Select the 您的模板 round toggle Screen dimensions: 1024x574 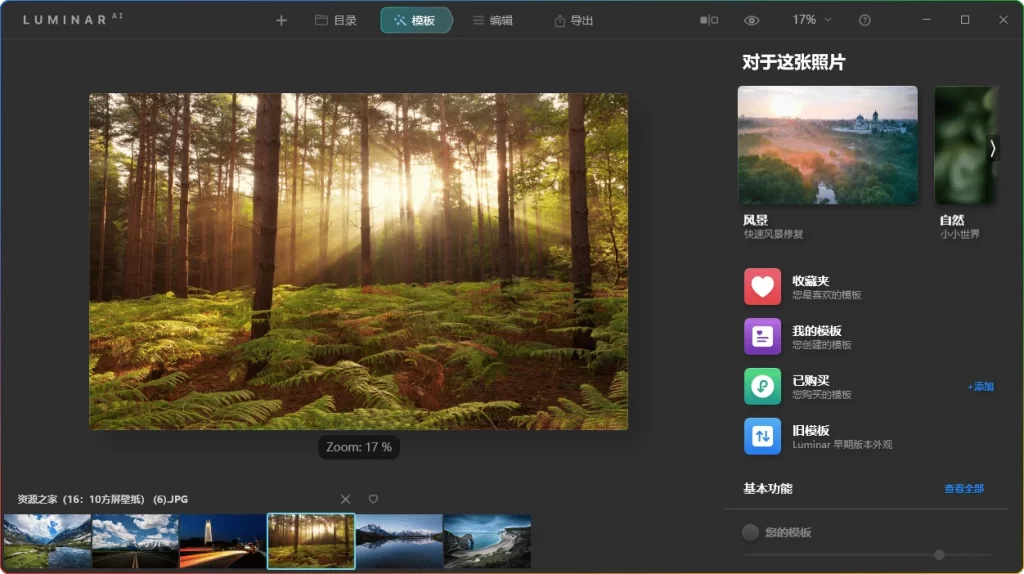pyautogui.click(x=750, y=532)
